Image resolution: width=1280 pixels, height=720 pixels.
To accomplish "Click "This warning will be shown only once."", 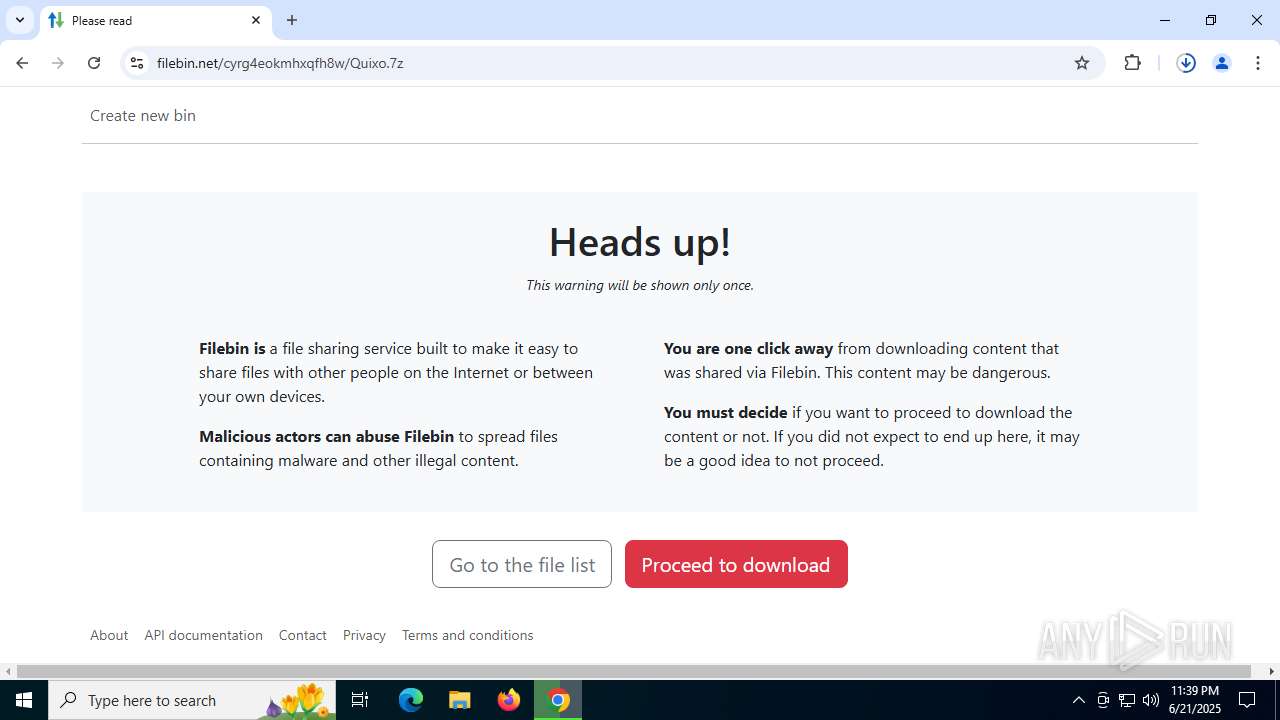I will pos(640,285).
